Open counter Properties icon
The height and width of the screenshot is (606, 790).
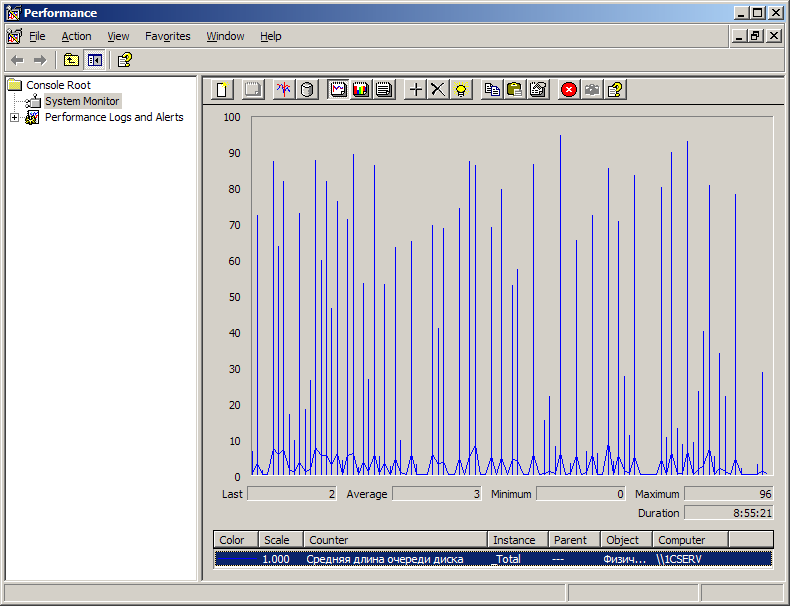538,89
